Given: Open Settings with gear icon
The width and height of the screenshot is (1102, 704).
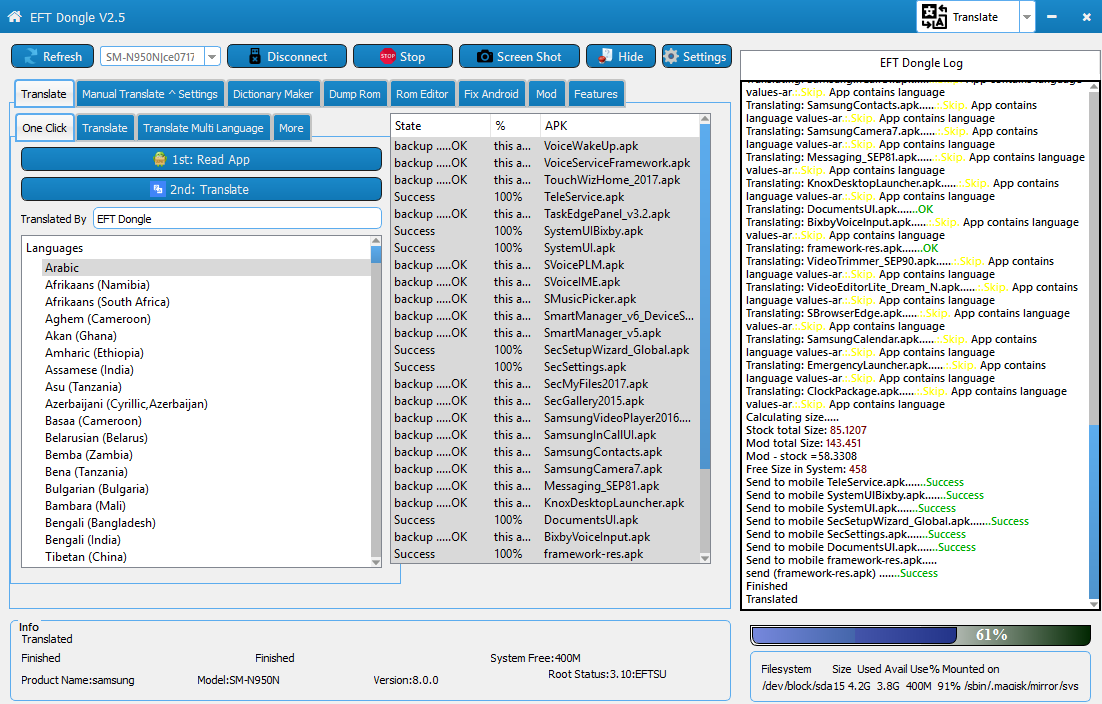Looking at the screenshot, I should click(x=696, y=56).
